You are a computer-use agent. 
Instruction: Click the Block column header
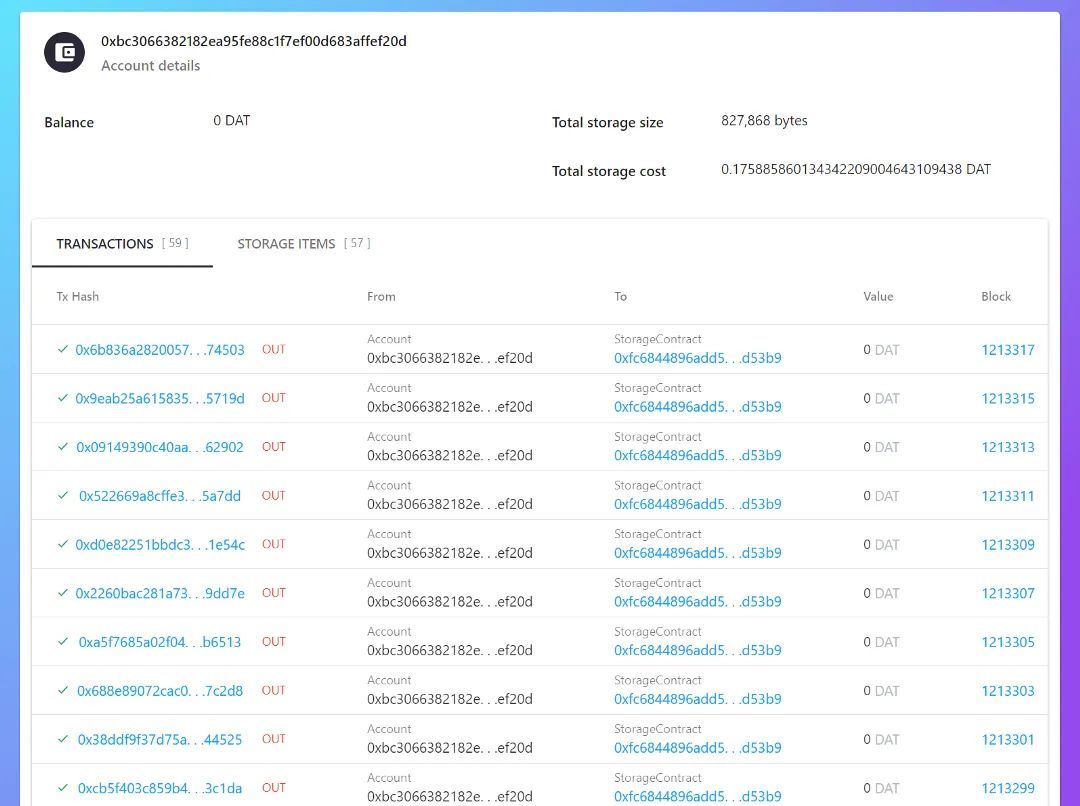[x=996, y=296]
